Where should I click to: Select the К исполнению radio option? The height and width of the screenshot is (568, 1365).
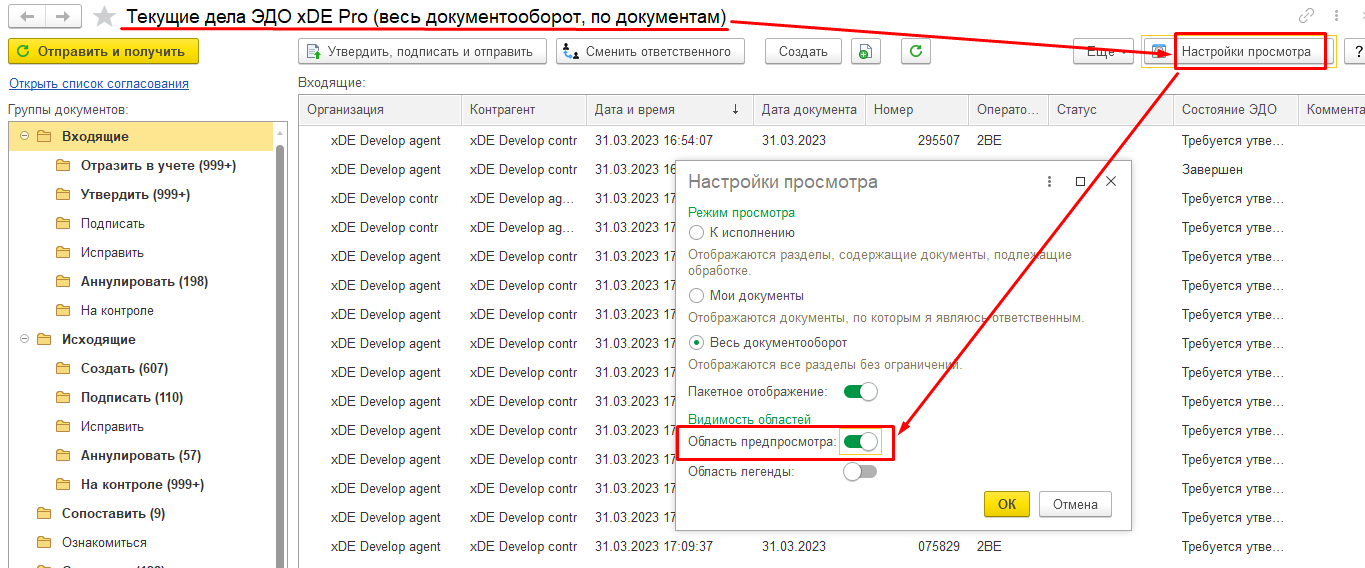697,232
